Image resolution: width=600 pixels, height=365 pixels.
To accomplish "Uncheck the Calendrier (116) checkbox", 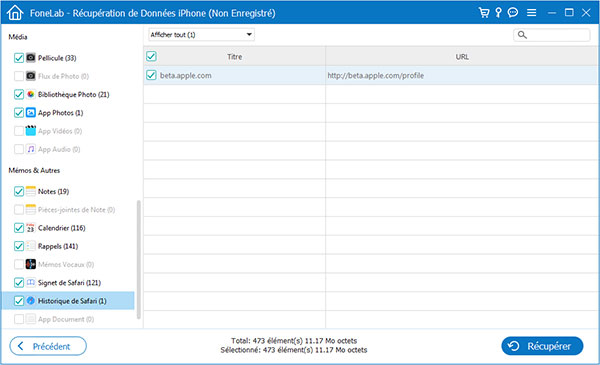I will point(19,228).
